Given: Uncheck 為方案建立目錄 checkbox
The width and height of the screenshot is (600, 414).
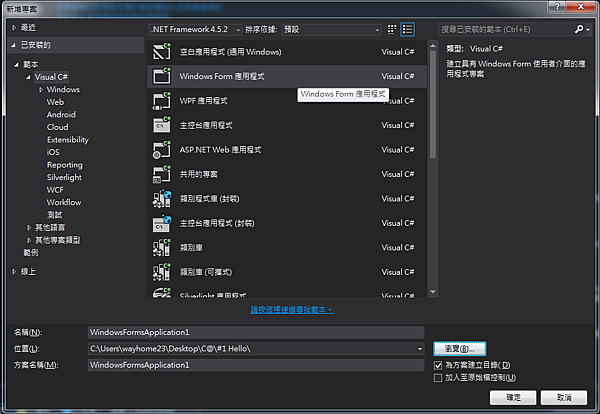Looking at the screenshot, I should [438, 365].
